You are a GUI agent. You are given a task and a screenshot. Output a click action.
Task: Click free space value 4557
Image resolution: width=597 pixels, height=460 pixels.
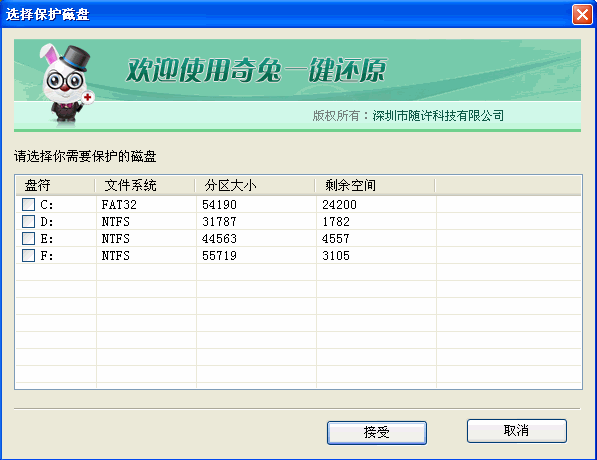click(x=336, y=239)
